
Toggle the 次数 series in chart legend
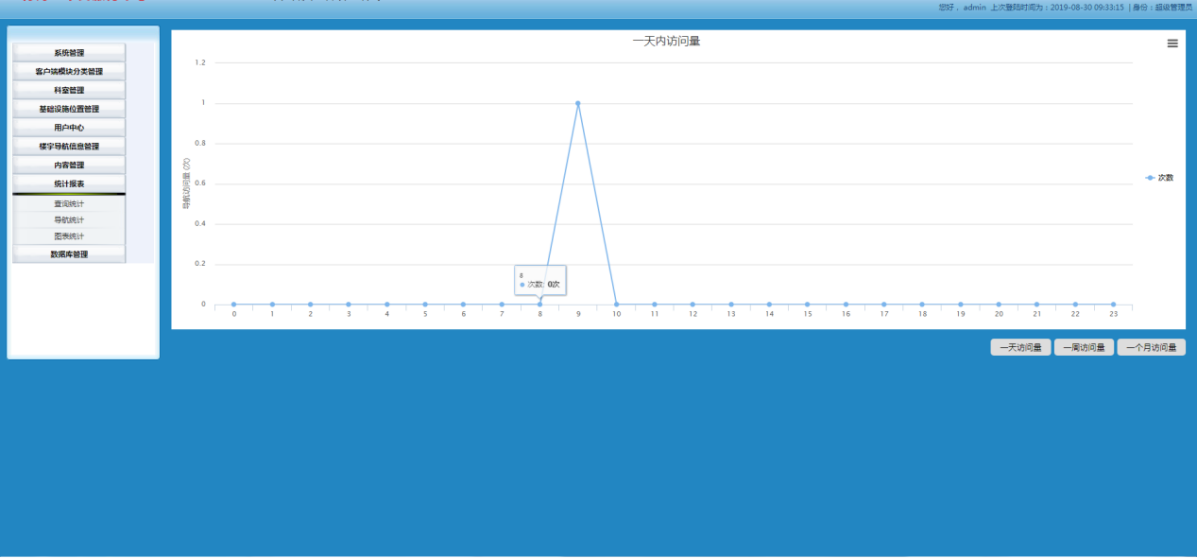click(1159, 177)
